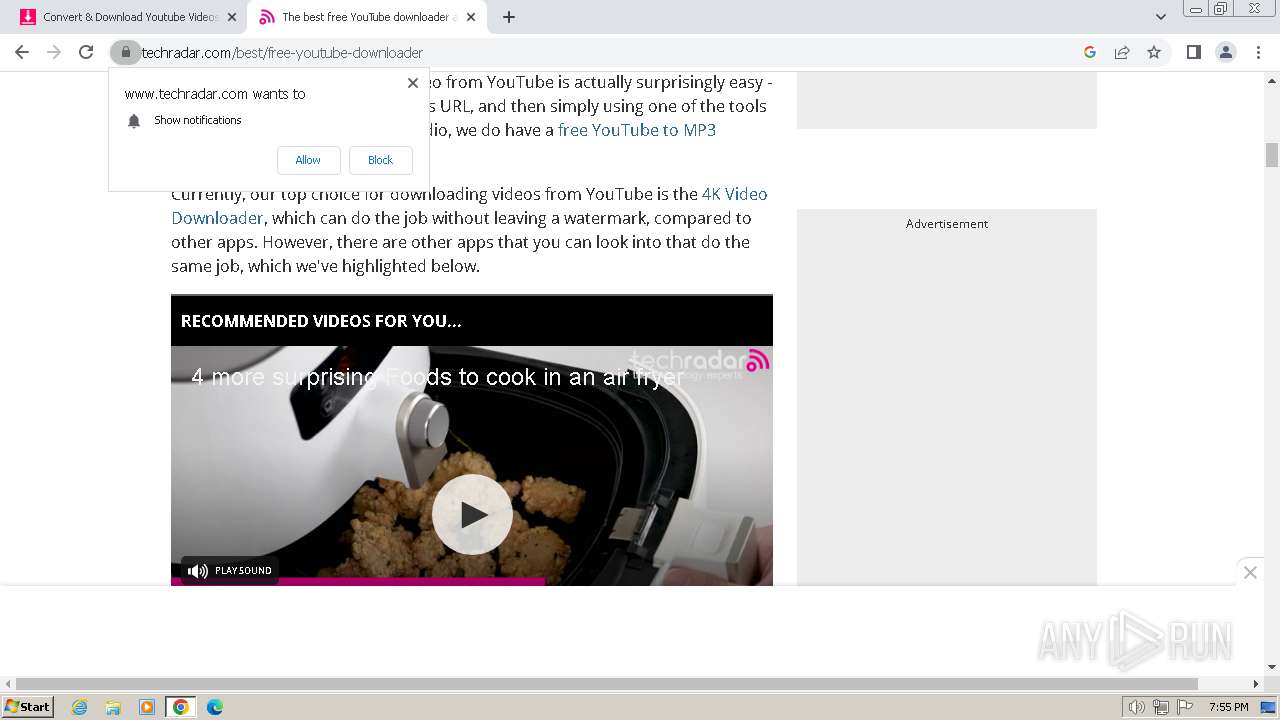Viewport: 1280px width, 720px height.
Task: Click the video title about air fryer
Action: point(437,377)
